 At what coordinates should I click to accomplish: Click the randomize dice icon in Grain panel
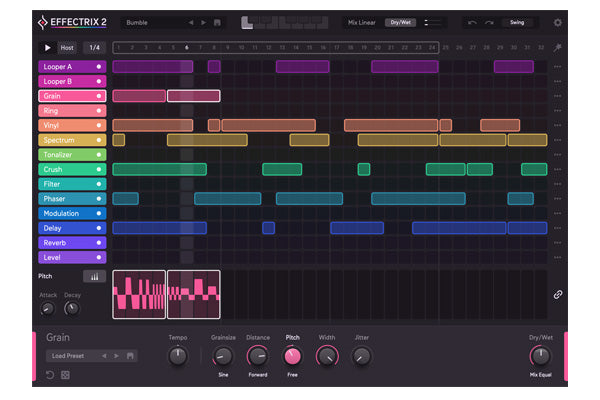(65, 375)
